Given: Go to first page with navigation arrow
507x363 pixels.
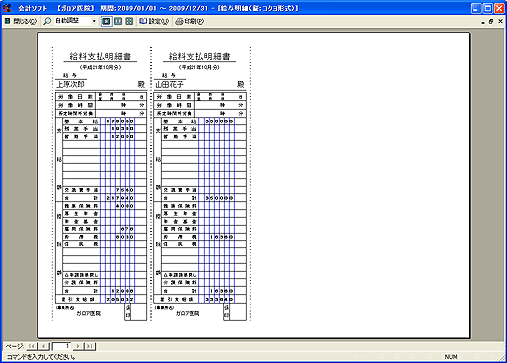Looking at the screenshot, I should [x=32, y=346].
